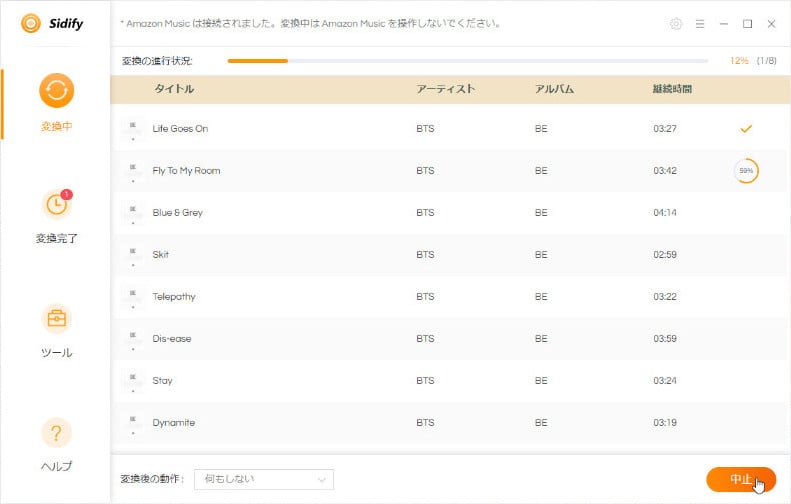Click the 04:14 duration of Blue & Grey
The image size is (791, 504).
665,212
